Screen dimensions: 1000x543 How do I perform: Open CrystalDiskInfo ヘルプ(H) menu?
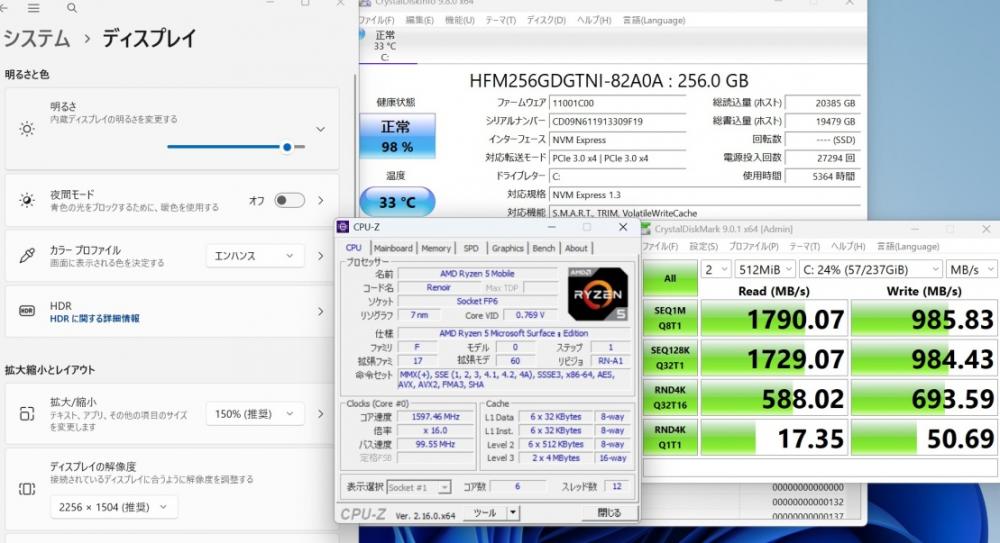pos(594,20)
